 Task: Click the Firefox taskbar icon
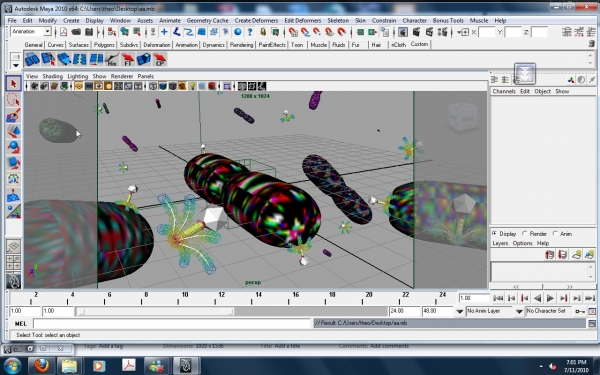pyautogui.click(x=42, y=365)
